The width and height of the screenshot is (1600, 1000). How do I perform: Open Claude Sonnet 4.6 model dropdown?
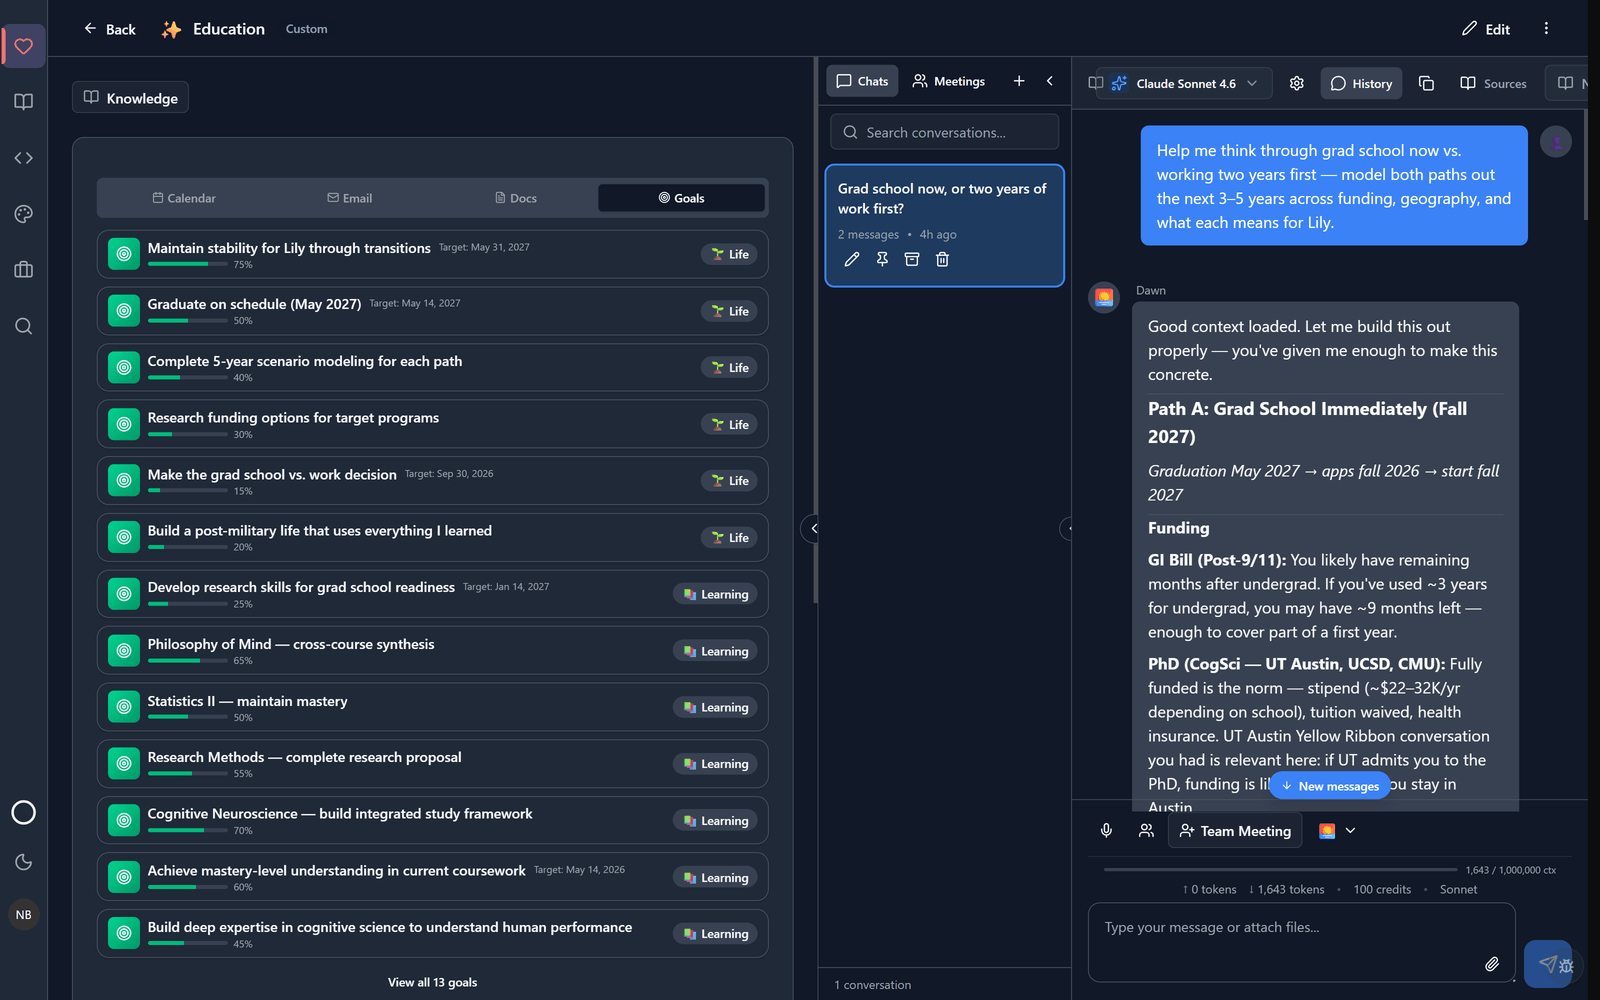(x=1185, y=84)
